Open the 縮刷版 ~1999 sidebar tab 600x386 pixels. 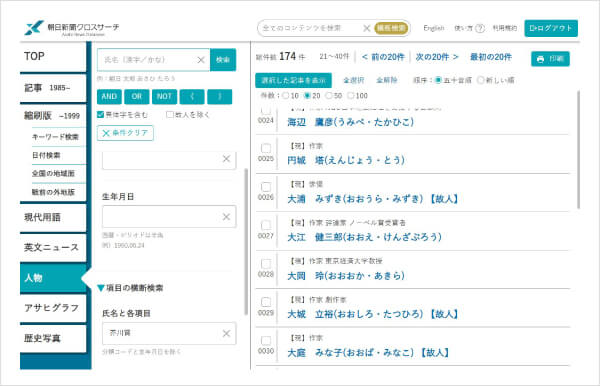[x=53, y=115]
